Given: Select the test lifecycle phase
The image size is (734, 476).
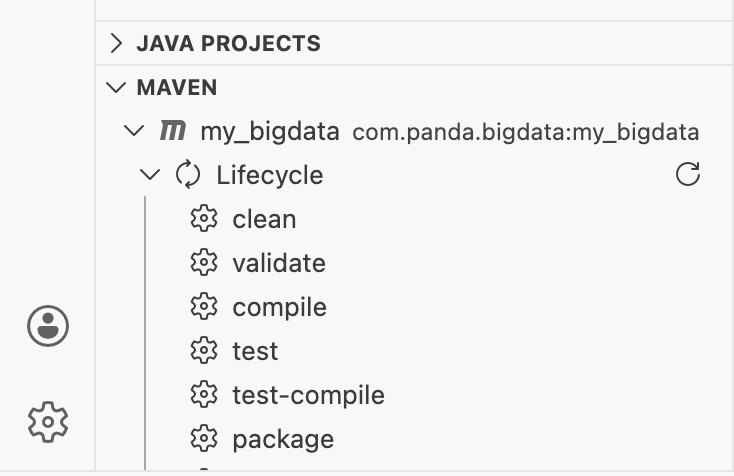Looking at the screenshot, I should (255, 351).
